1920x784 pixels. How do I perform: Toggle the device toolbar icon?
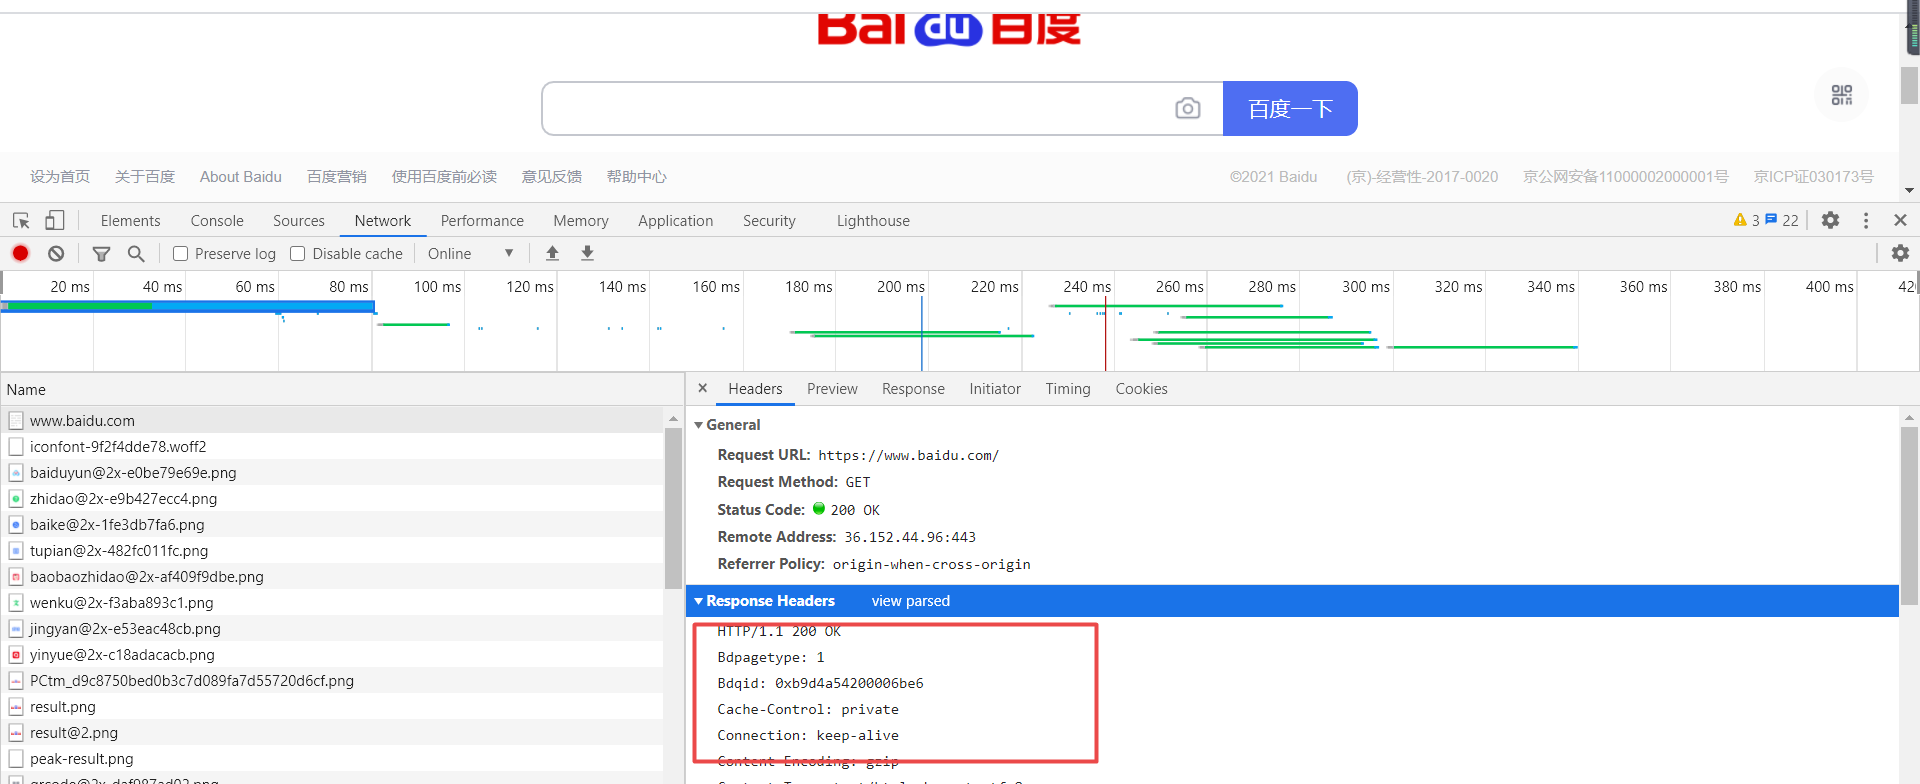pos(55,220)
